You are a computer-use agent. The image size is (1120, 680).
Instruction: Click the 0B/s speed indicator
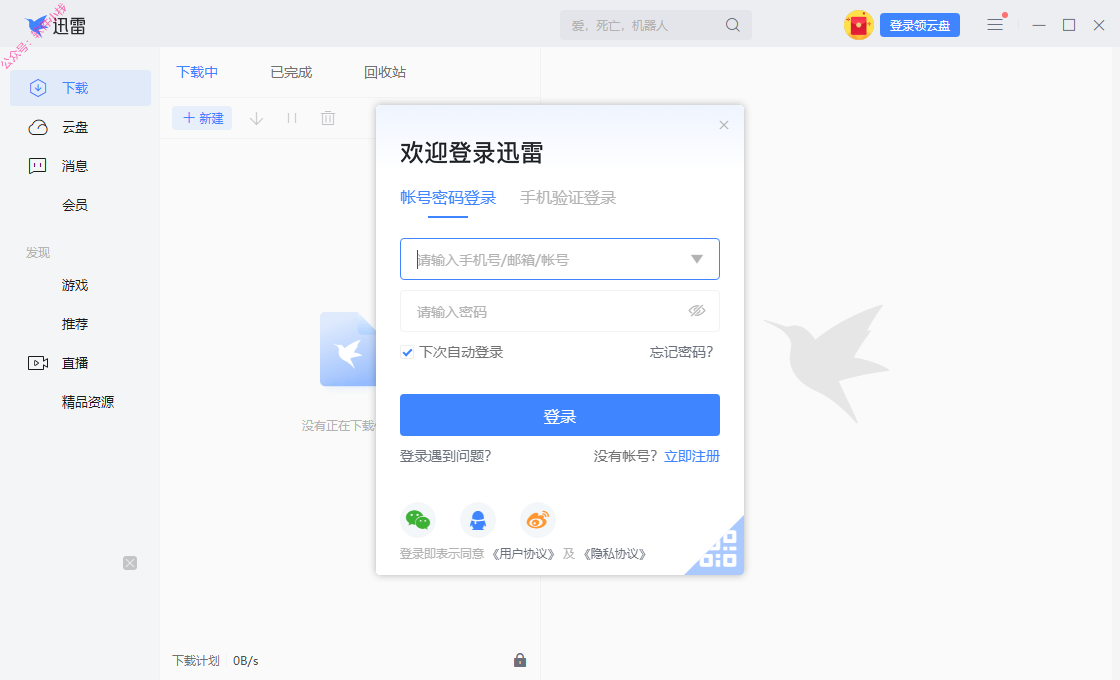pyautogui.click(x=246, y=661)
